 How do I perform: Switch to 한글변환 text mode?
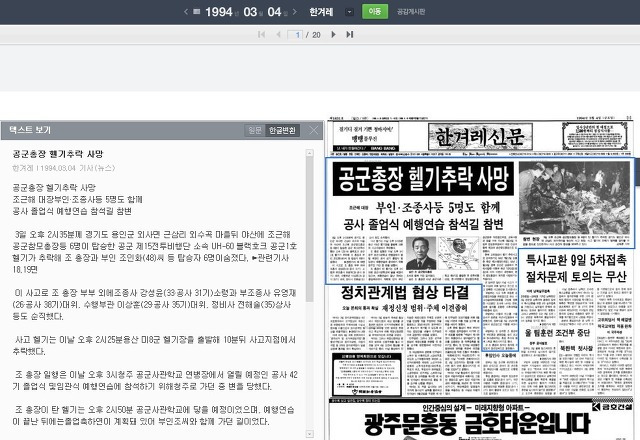click(x=282, y=130)
